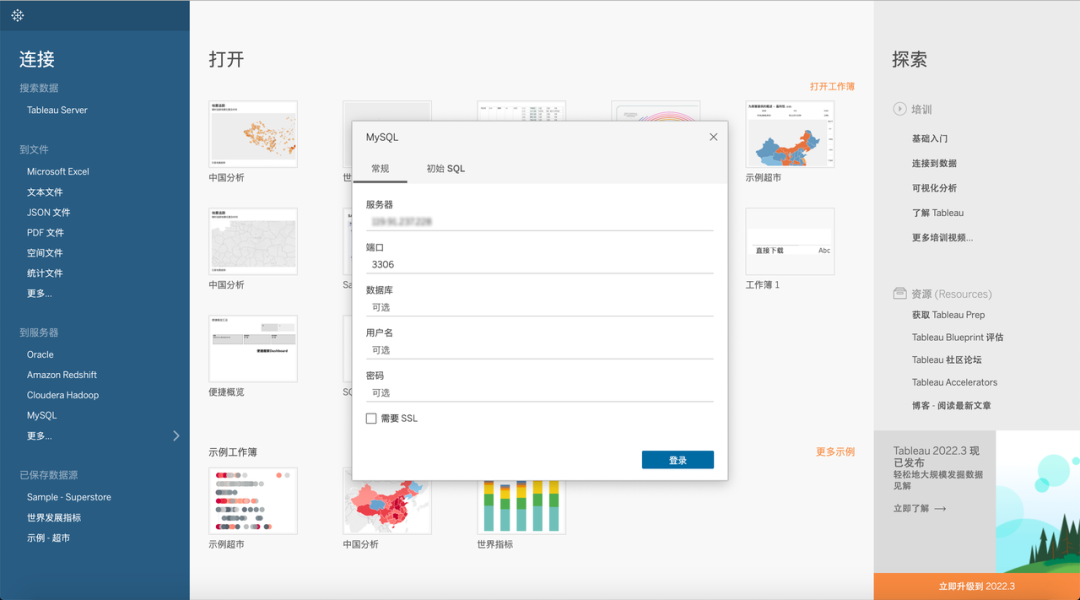Close the MySQL dialog
Image resolution: width=1080 pixels, height=600 pixels.
tap(713, 137)
